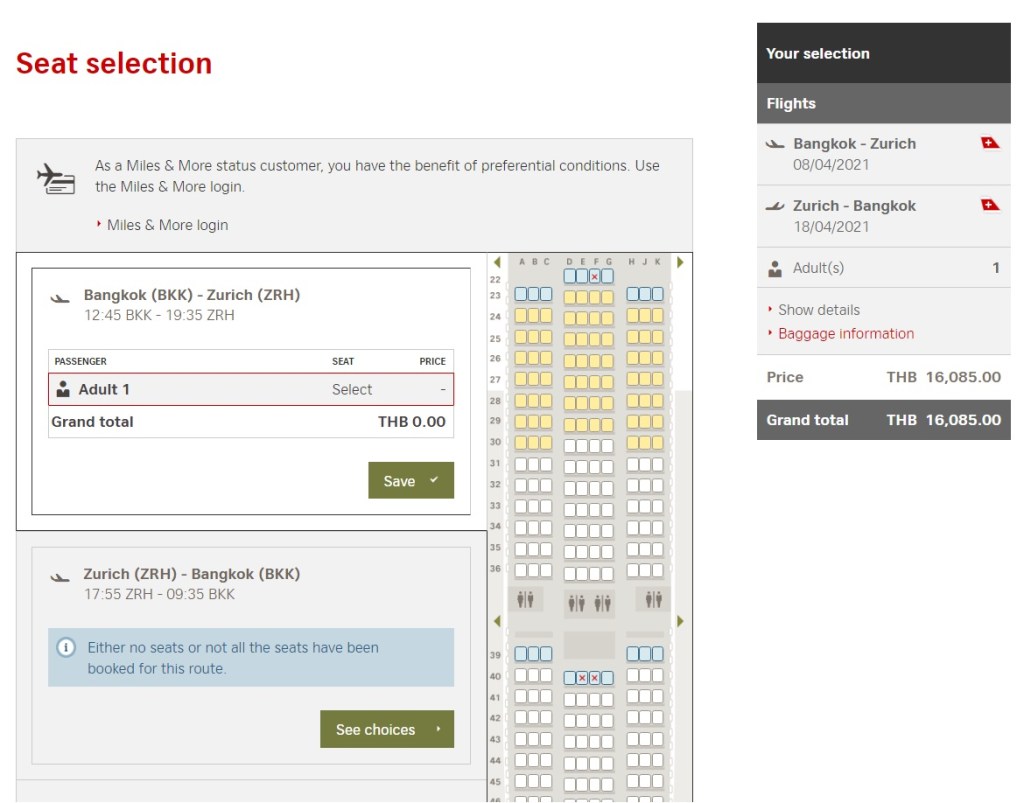Viewport: 1024px width, 803px height.
Task: Click the green right arrow at row 22
Action: pos(681,263)
